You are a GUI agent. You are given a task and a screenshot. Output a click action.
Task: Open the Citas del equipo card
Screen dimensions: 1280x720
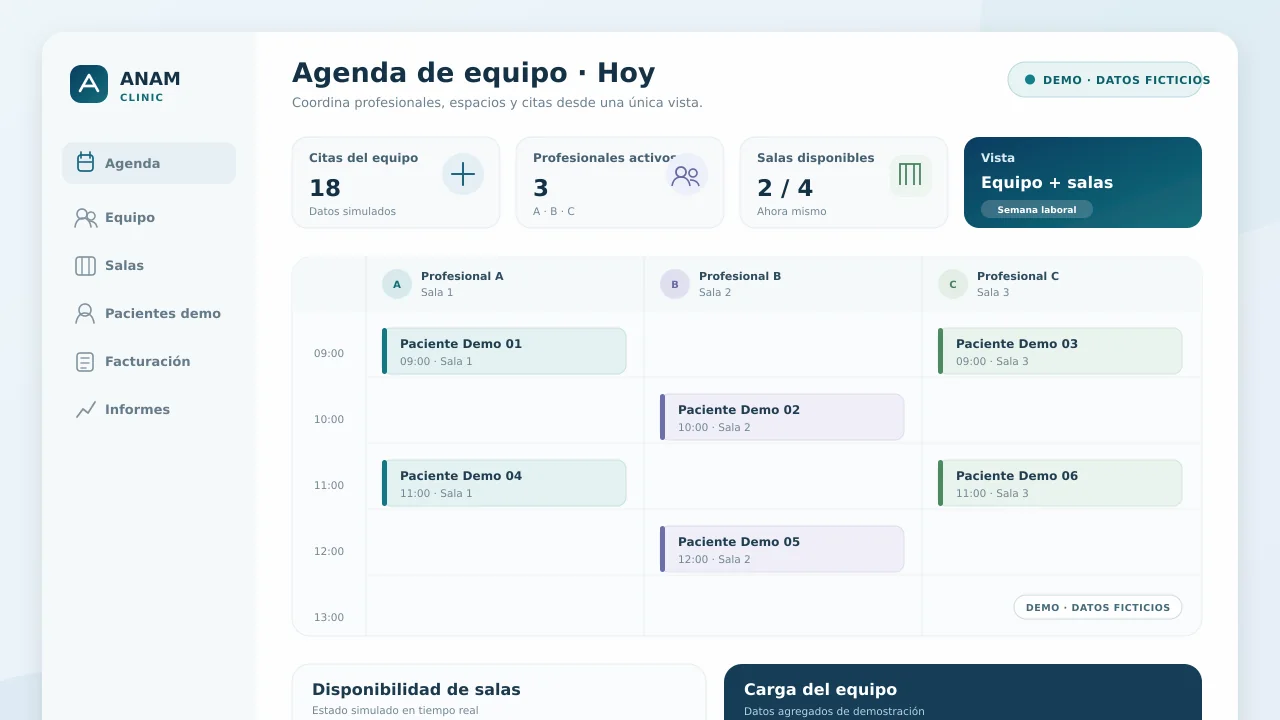(396, 182)
